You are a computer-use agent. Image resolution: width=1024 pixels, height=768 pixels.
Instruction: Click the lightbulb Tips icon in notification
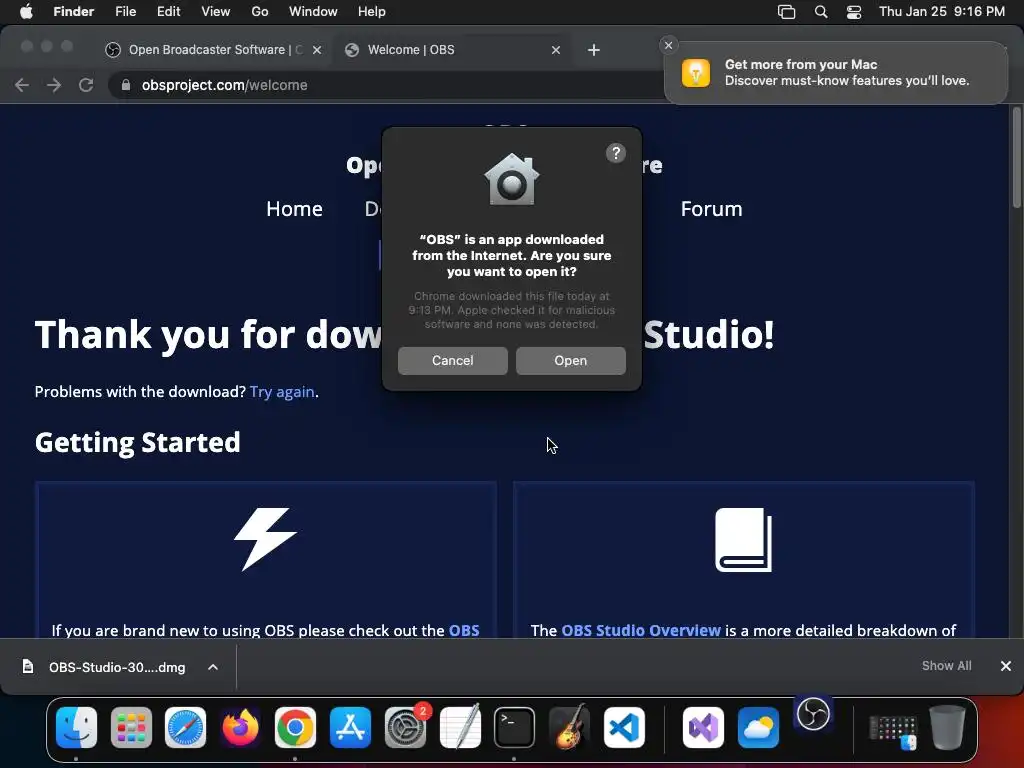(x=696, y=72)
